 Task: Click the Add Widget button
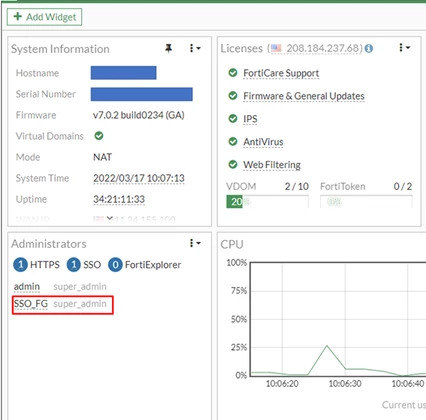point(44,17)
